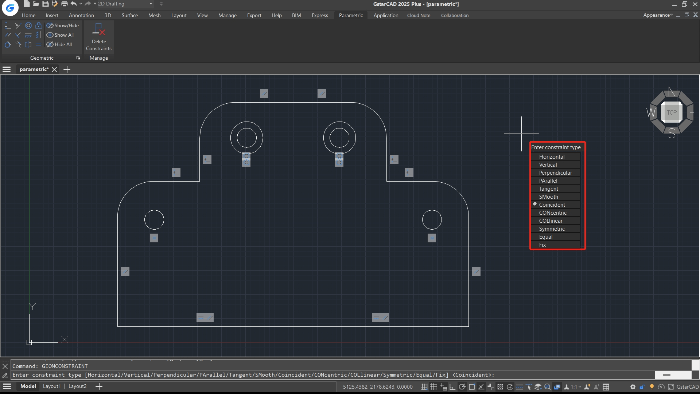Click the Save As icon
This screenshot has width=700, height=394.
pos(54,4)
